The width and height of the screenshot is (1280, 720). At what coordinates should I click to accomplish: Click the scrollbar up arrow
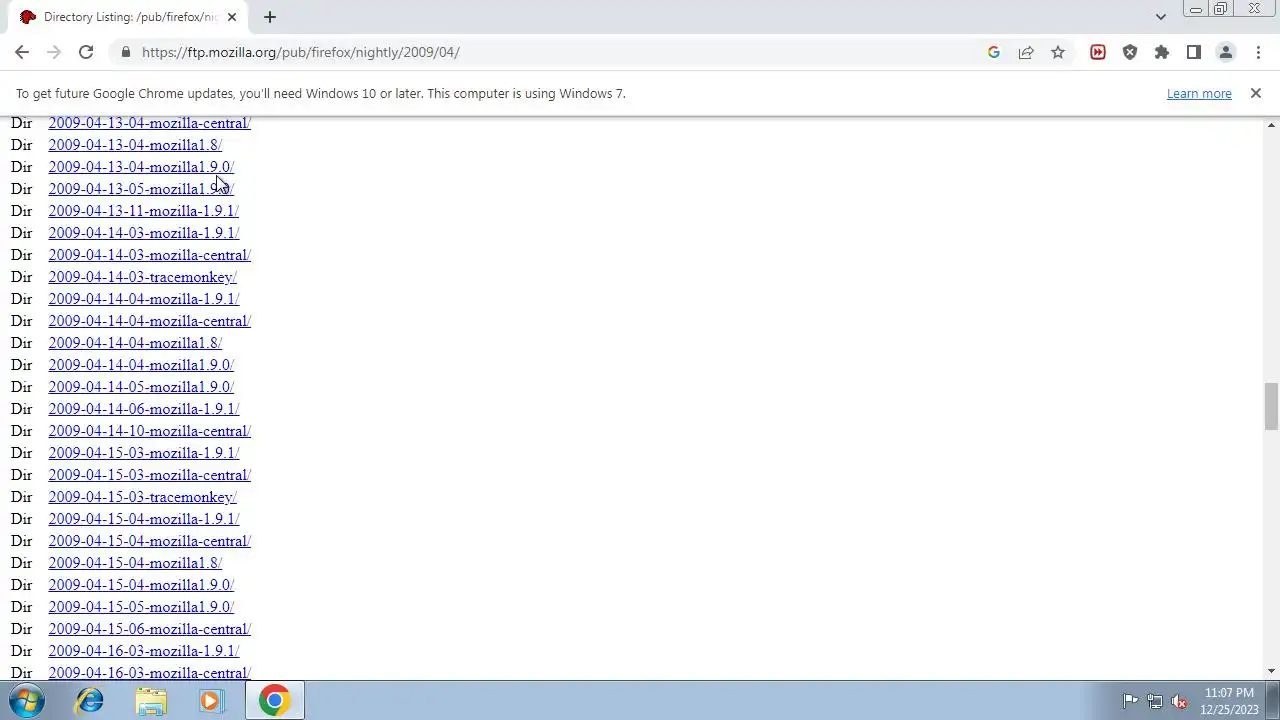coord(1271,125)
